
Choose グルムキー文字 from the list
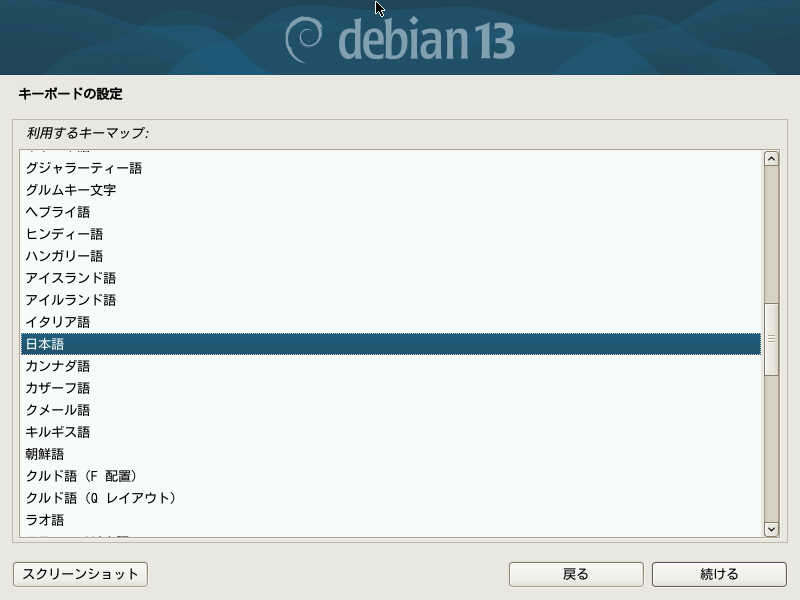391,190
